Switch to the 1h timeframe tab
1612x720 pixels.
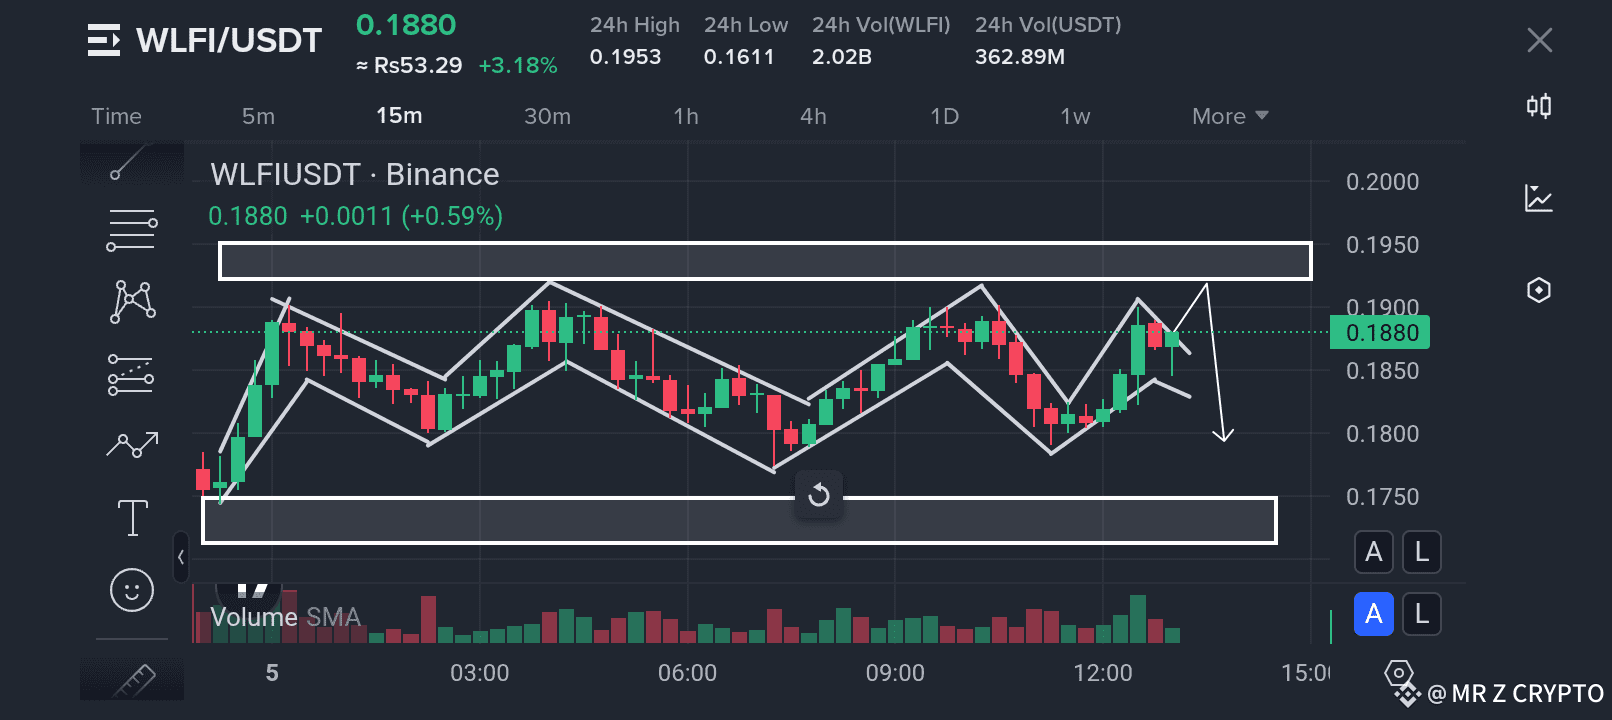686,116
